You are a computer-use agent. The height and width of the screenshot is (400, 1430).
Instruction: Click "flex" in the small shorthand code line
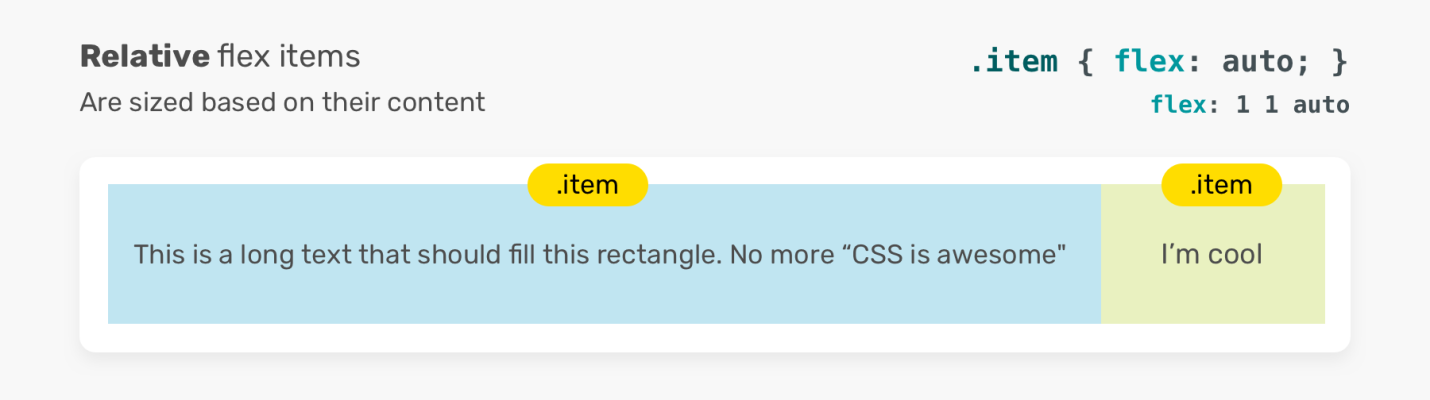click(x=1179, y=104)
